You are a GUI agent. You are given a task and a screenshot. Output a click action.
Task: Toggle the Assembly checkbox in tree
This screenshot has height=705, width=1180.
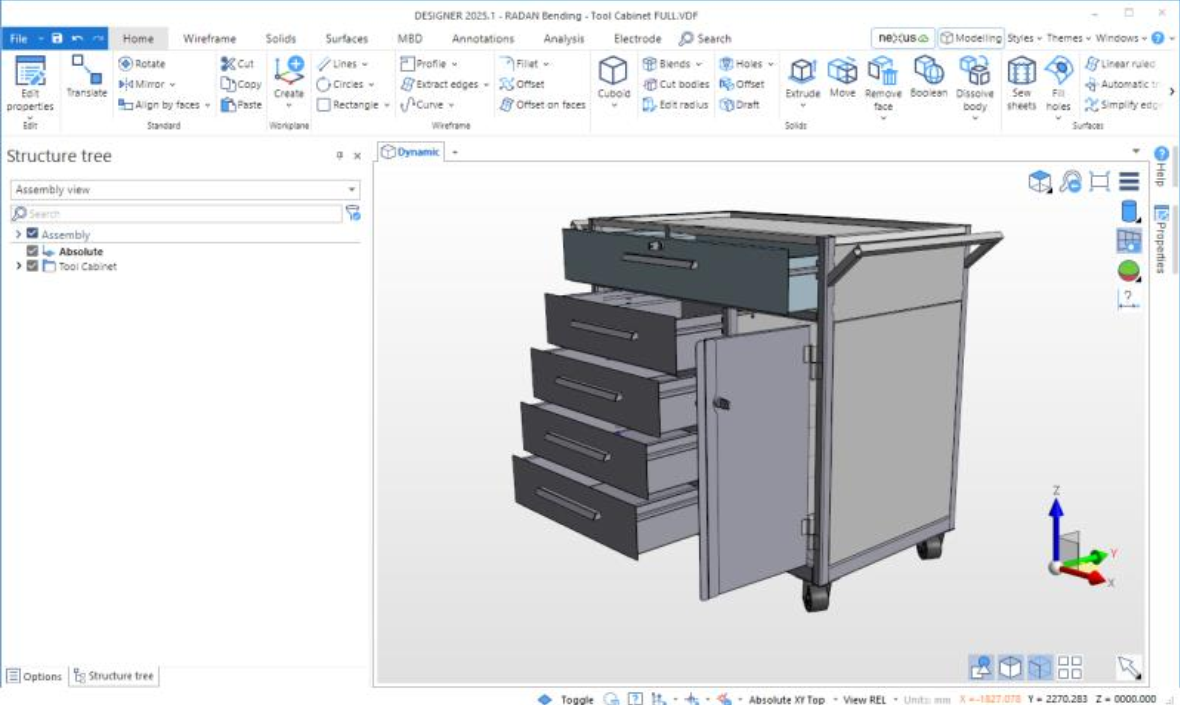(33, 234)
